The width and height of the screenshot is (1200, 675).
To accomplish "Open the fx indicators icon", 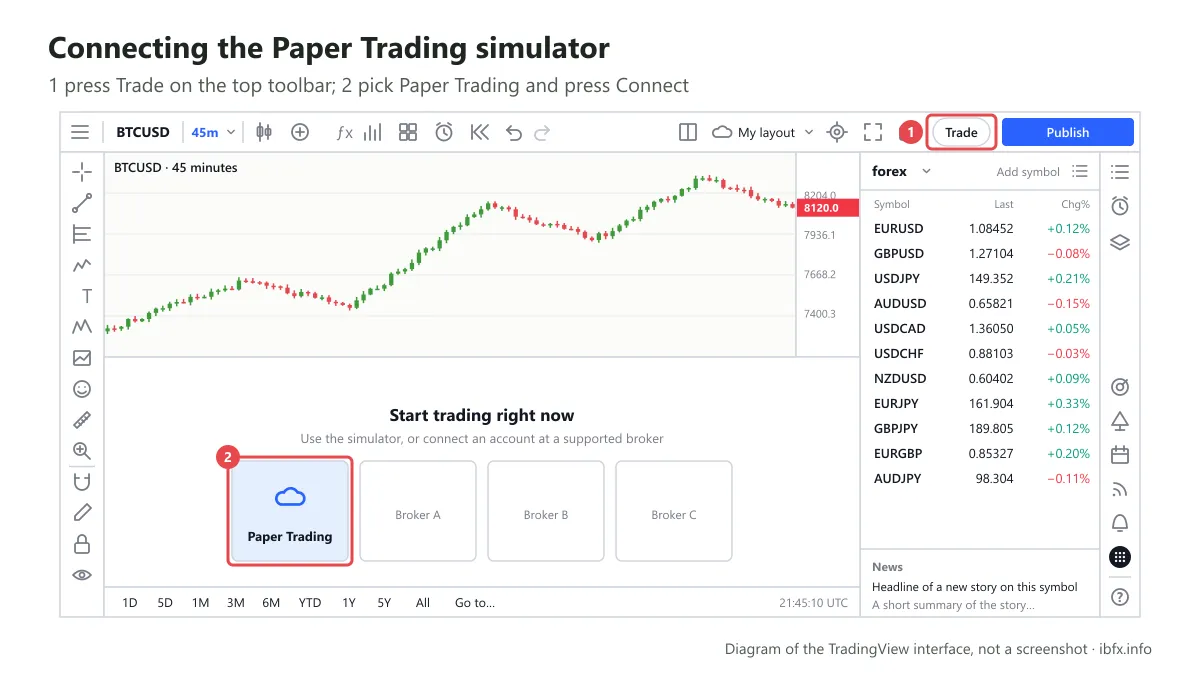I will pos(344,132).
